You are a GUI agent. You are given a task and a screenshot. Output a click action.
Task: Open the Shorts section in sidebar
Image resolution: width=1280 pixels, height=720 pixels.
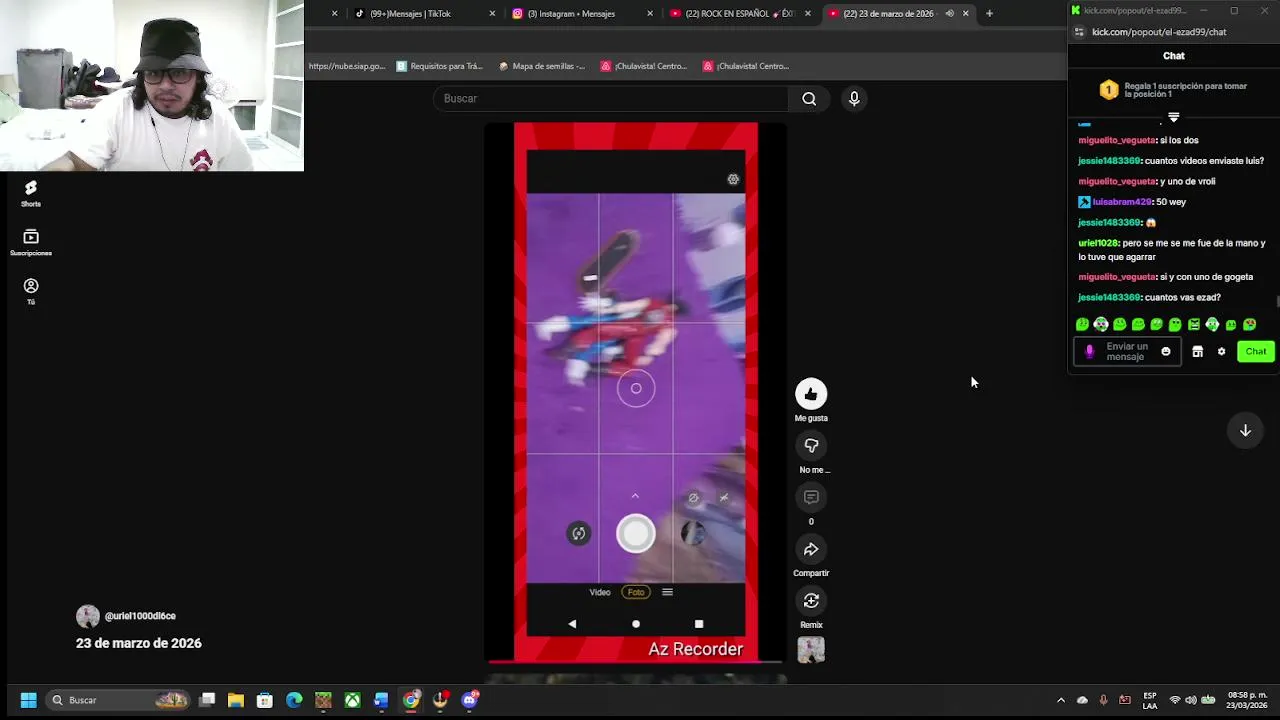pyautogui.click(x=31, y=193)
